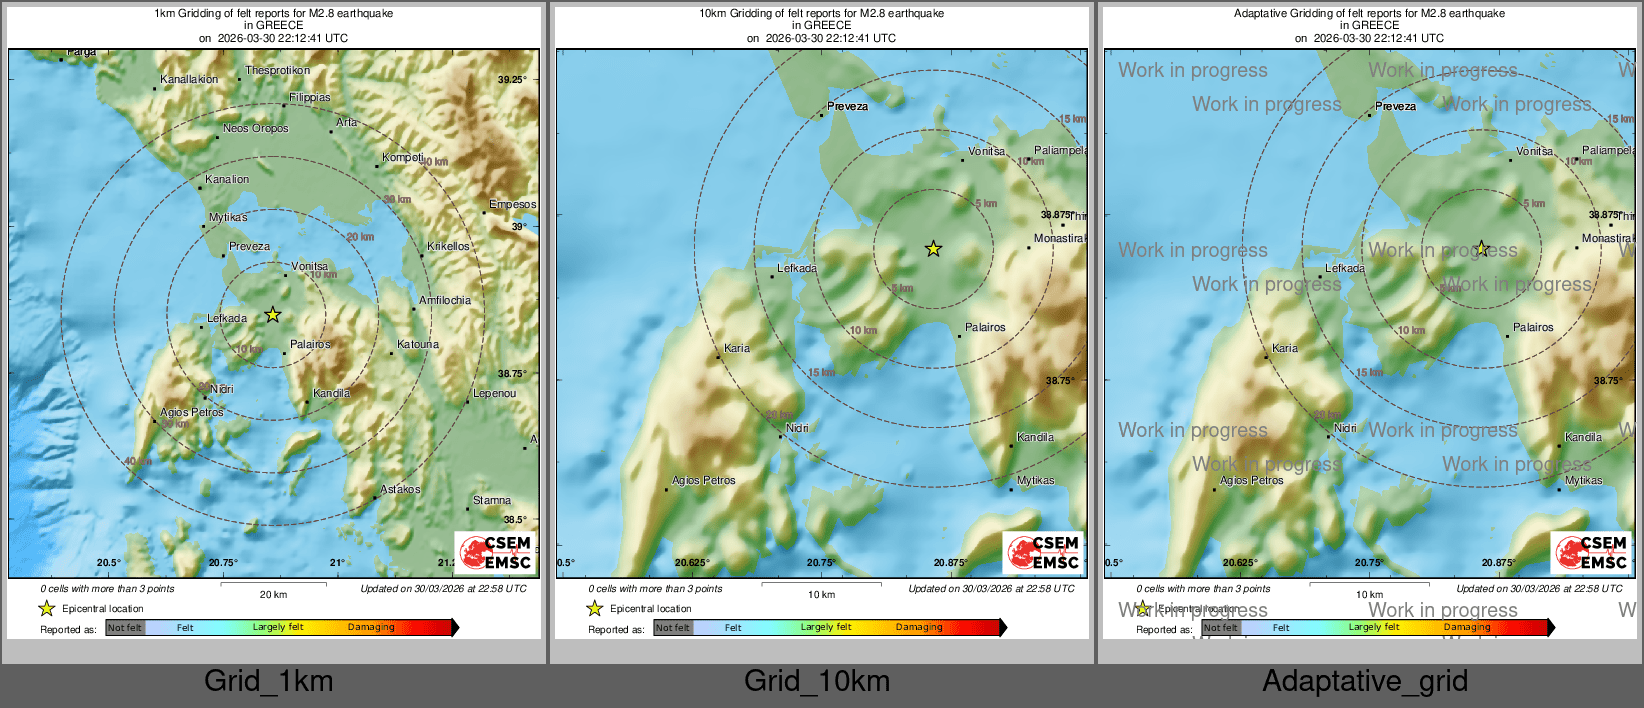Image resolution: width=1644 pixels, height=708 pixels.
Task: Click the Lepenou town label
Action: coord(495,393)
